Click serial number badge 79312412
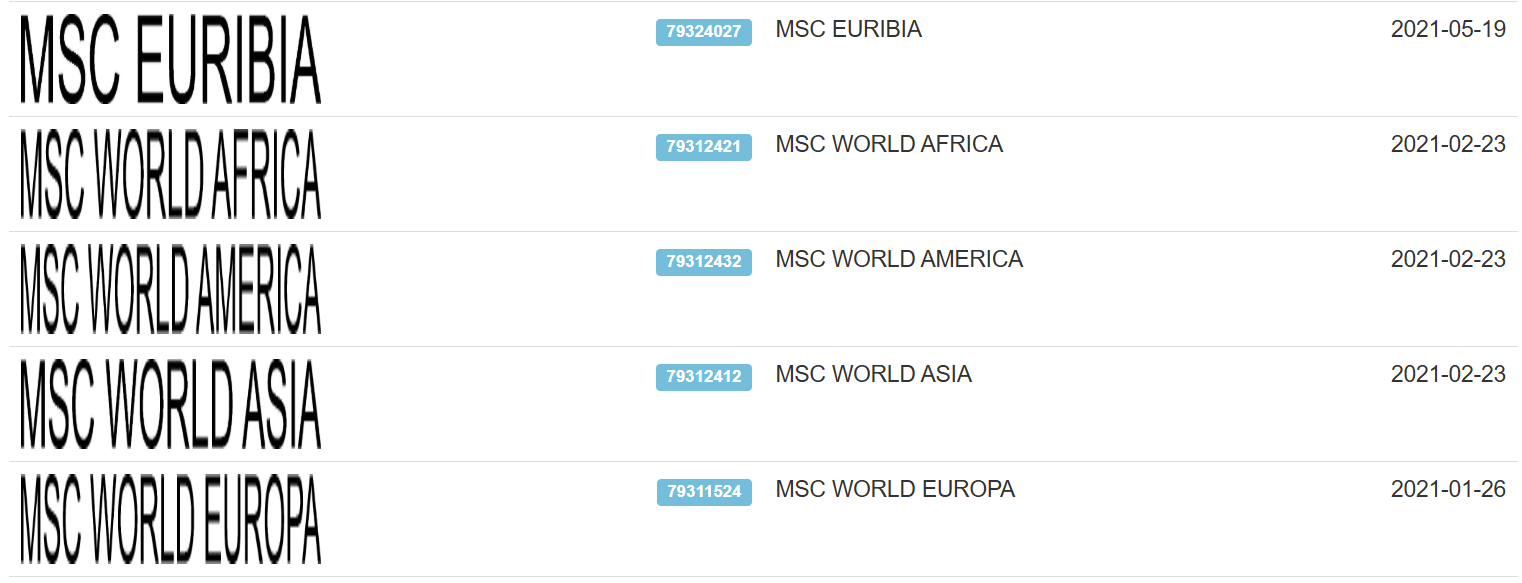 point(703,377)
